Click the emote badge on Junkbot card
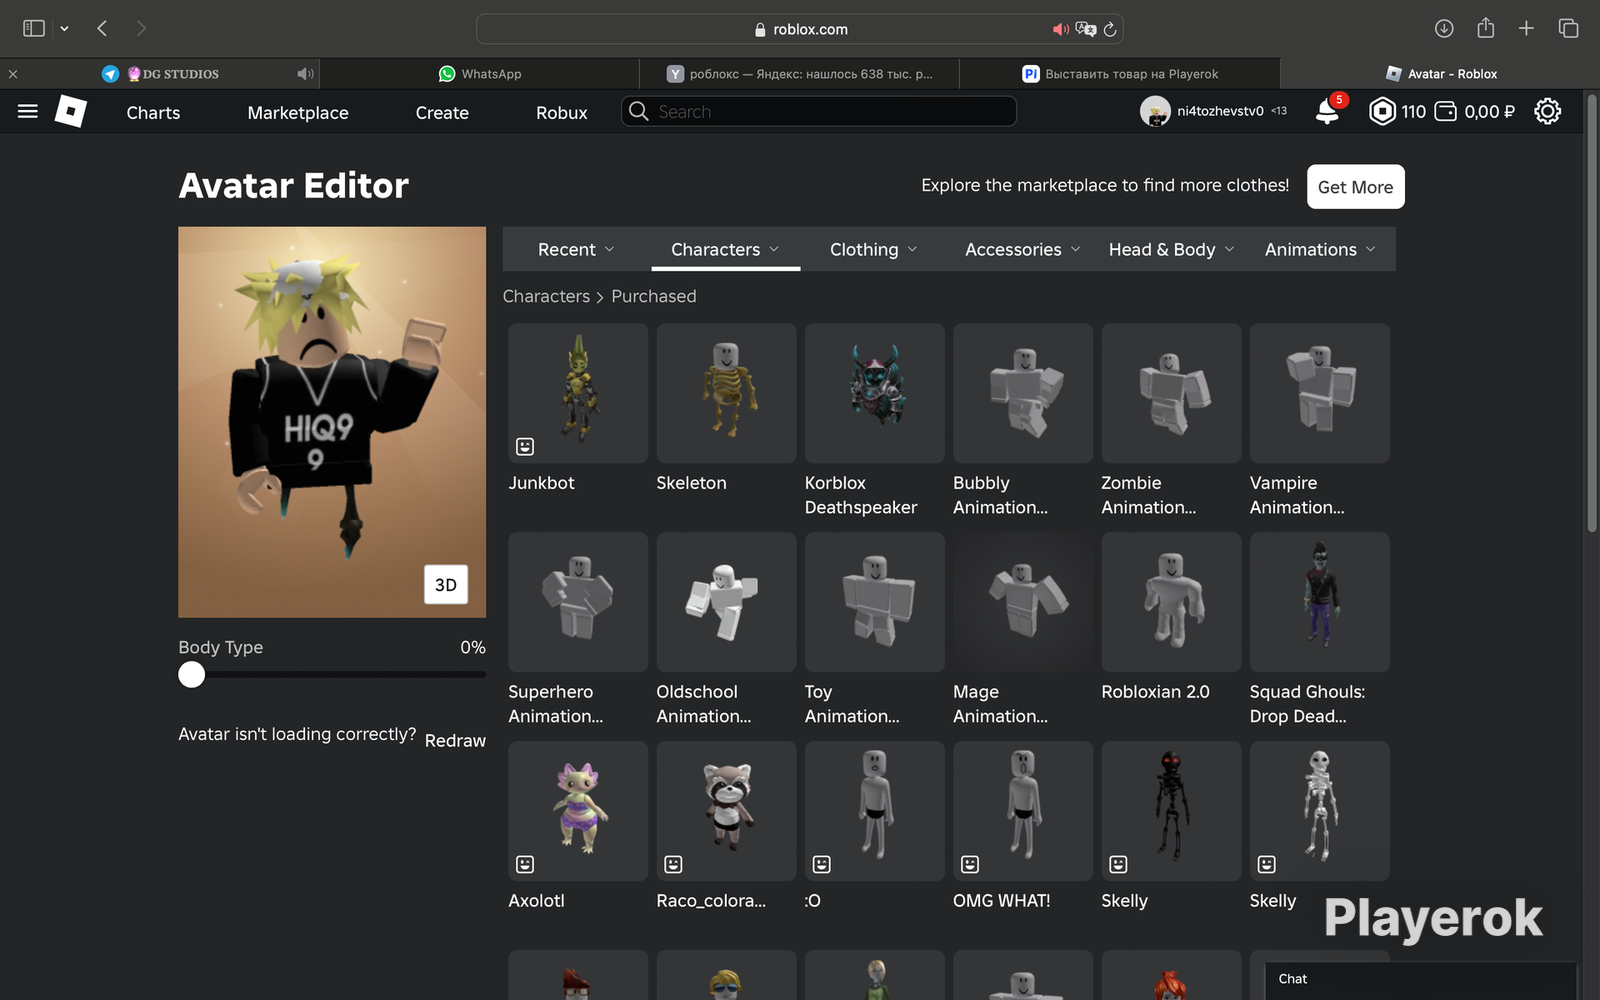Image resolution: width=1600 pixels, height=1000 pixels. (x=525, y=446)
